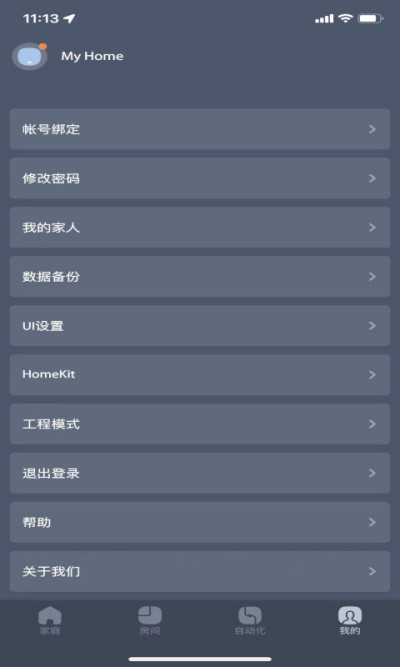The image size is (400, 667).
Task: Open the 房间 rooms tab icon
Action: (x=150, y=616)
